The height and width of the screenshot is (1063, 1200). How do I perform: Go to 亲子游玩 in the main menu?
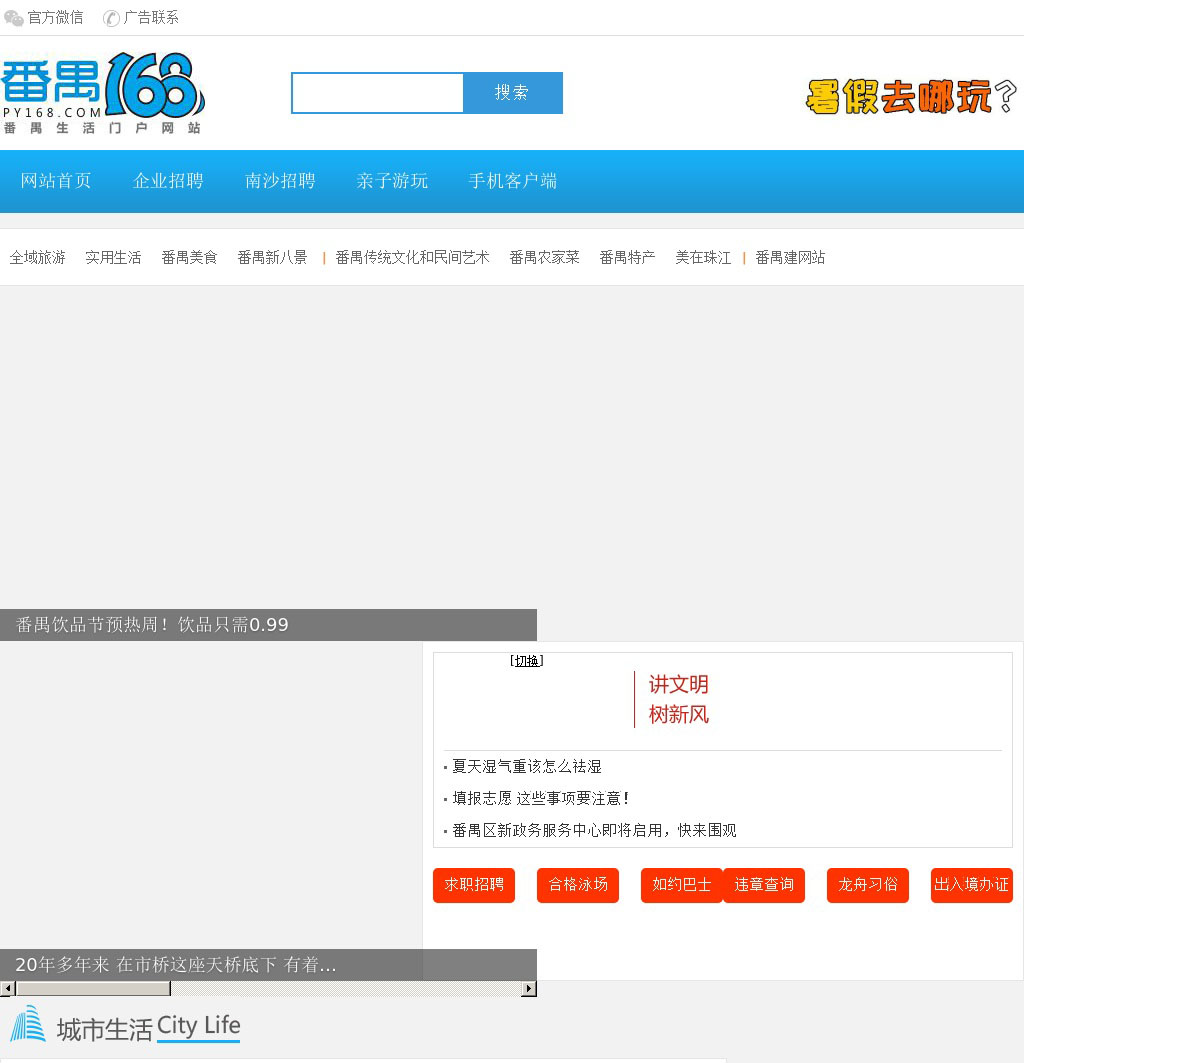(x=392, y=181)
